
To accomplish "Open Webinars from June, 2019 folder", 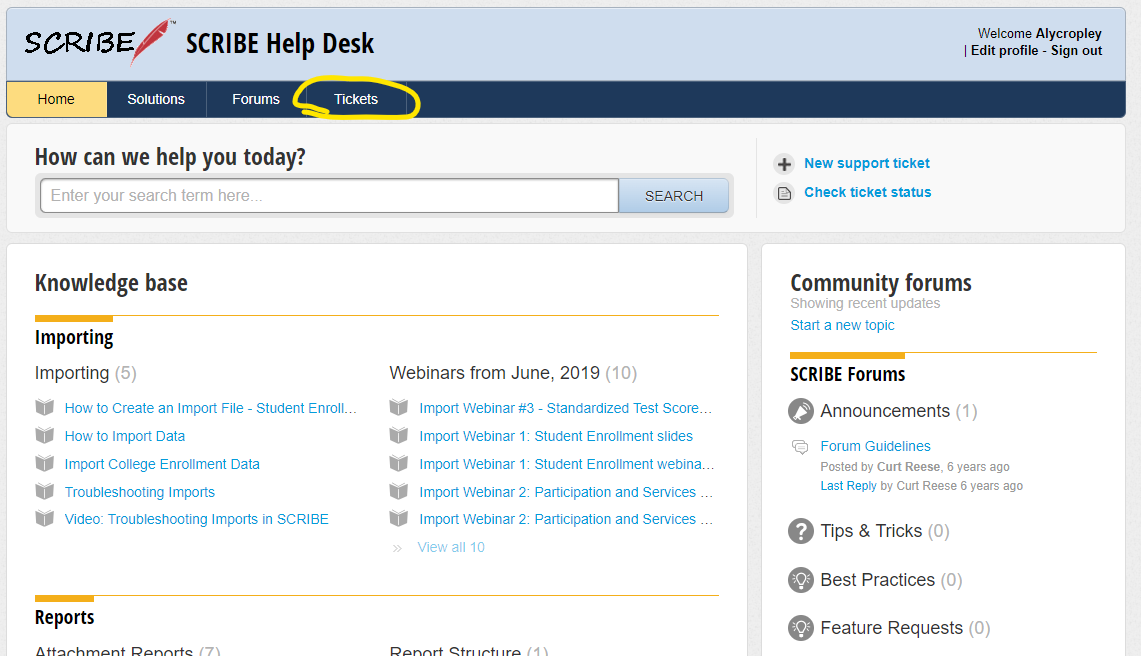I will [513, 373].
